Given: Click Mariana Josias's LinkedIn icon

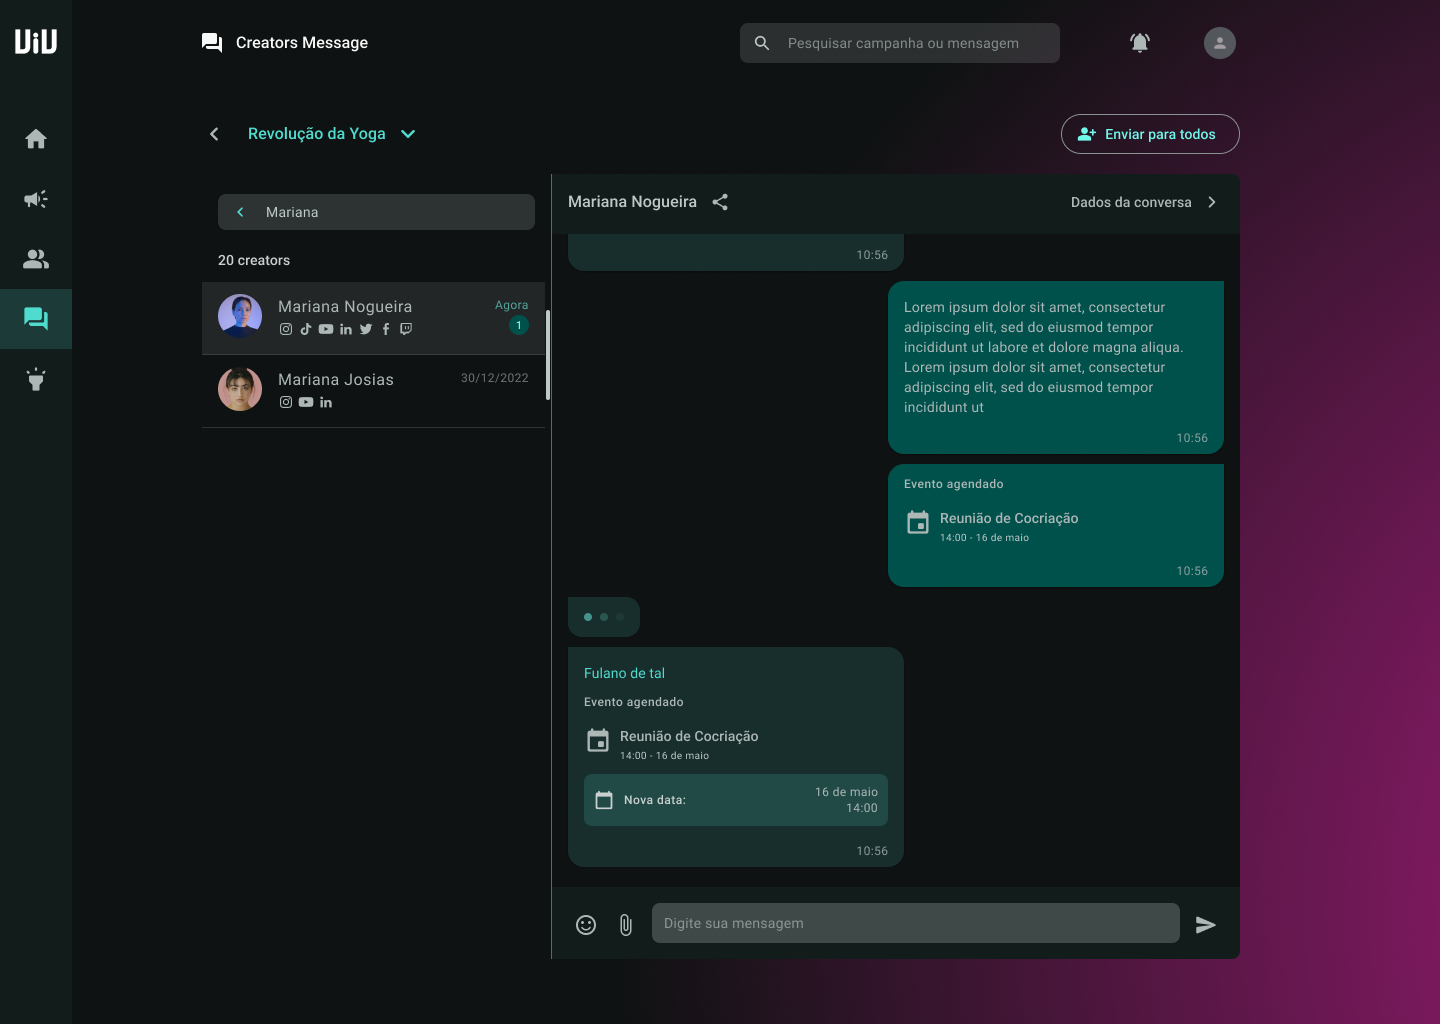Looking at the screenshot, I should point(326,402).
